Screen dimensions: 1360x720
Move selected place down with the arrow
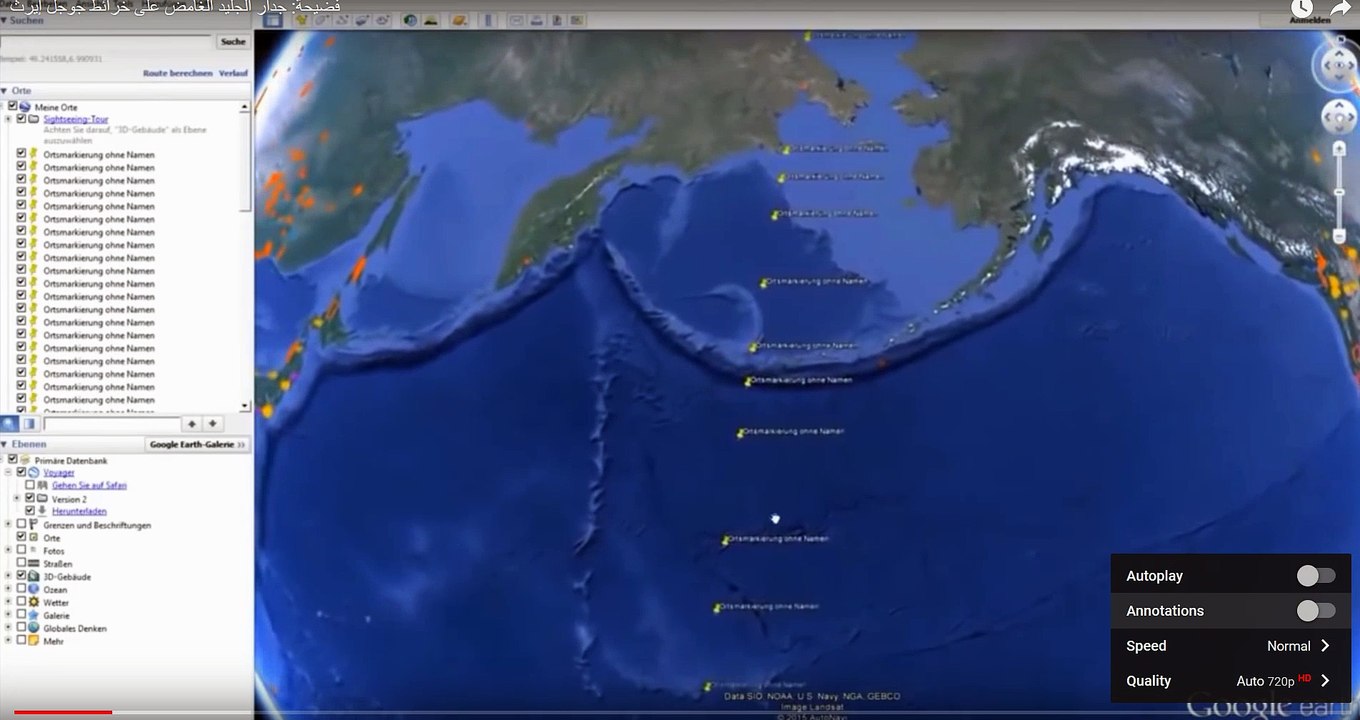click(x=212, y=424)
